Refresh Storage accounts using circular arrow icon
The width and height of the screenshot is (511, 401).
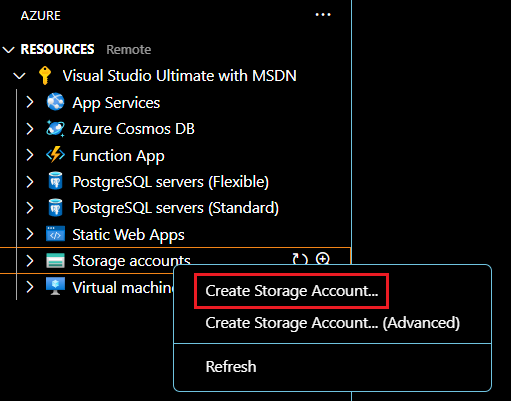tap(300, 259)
